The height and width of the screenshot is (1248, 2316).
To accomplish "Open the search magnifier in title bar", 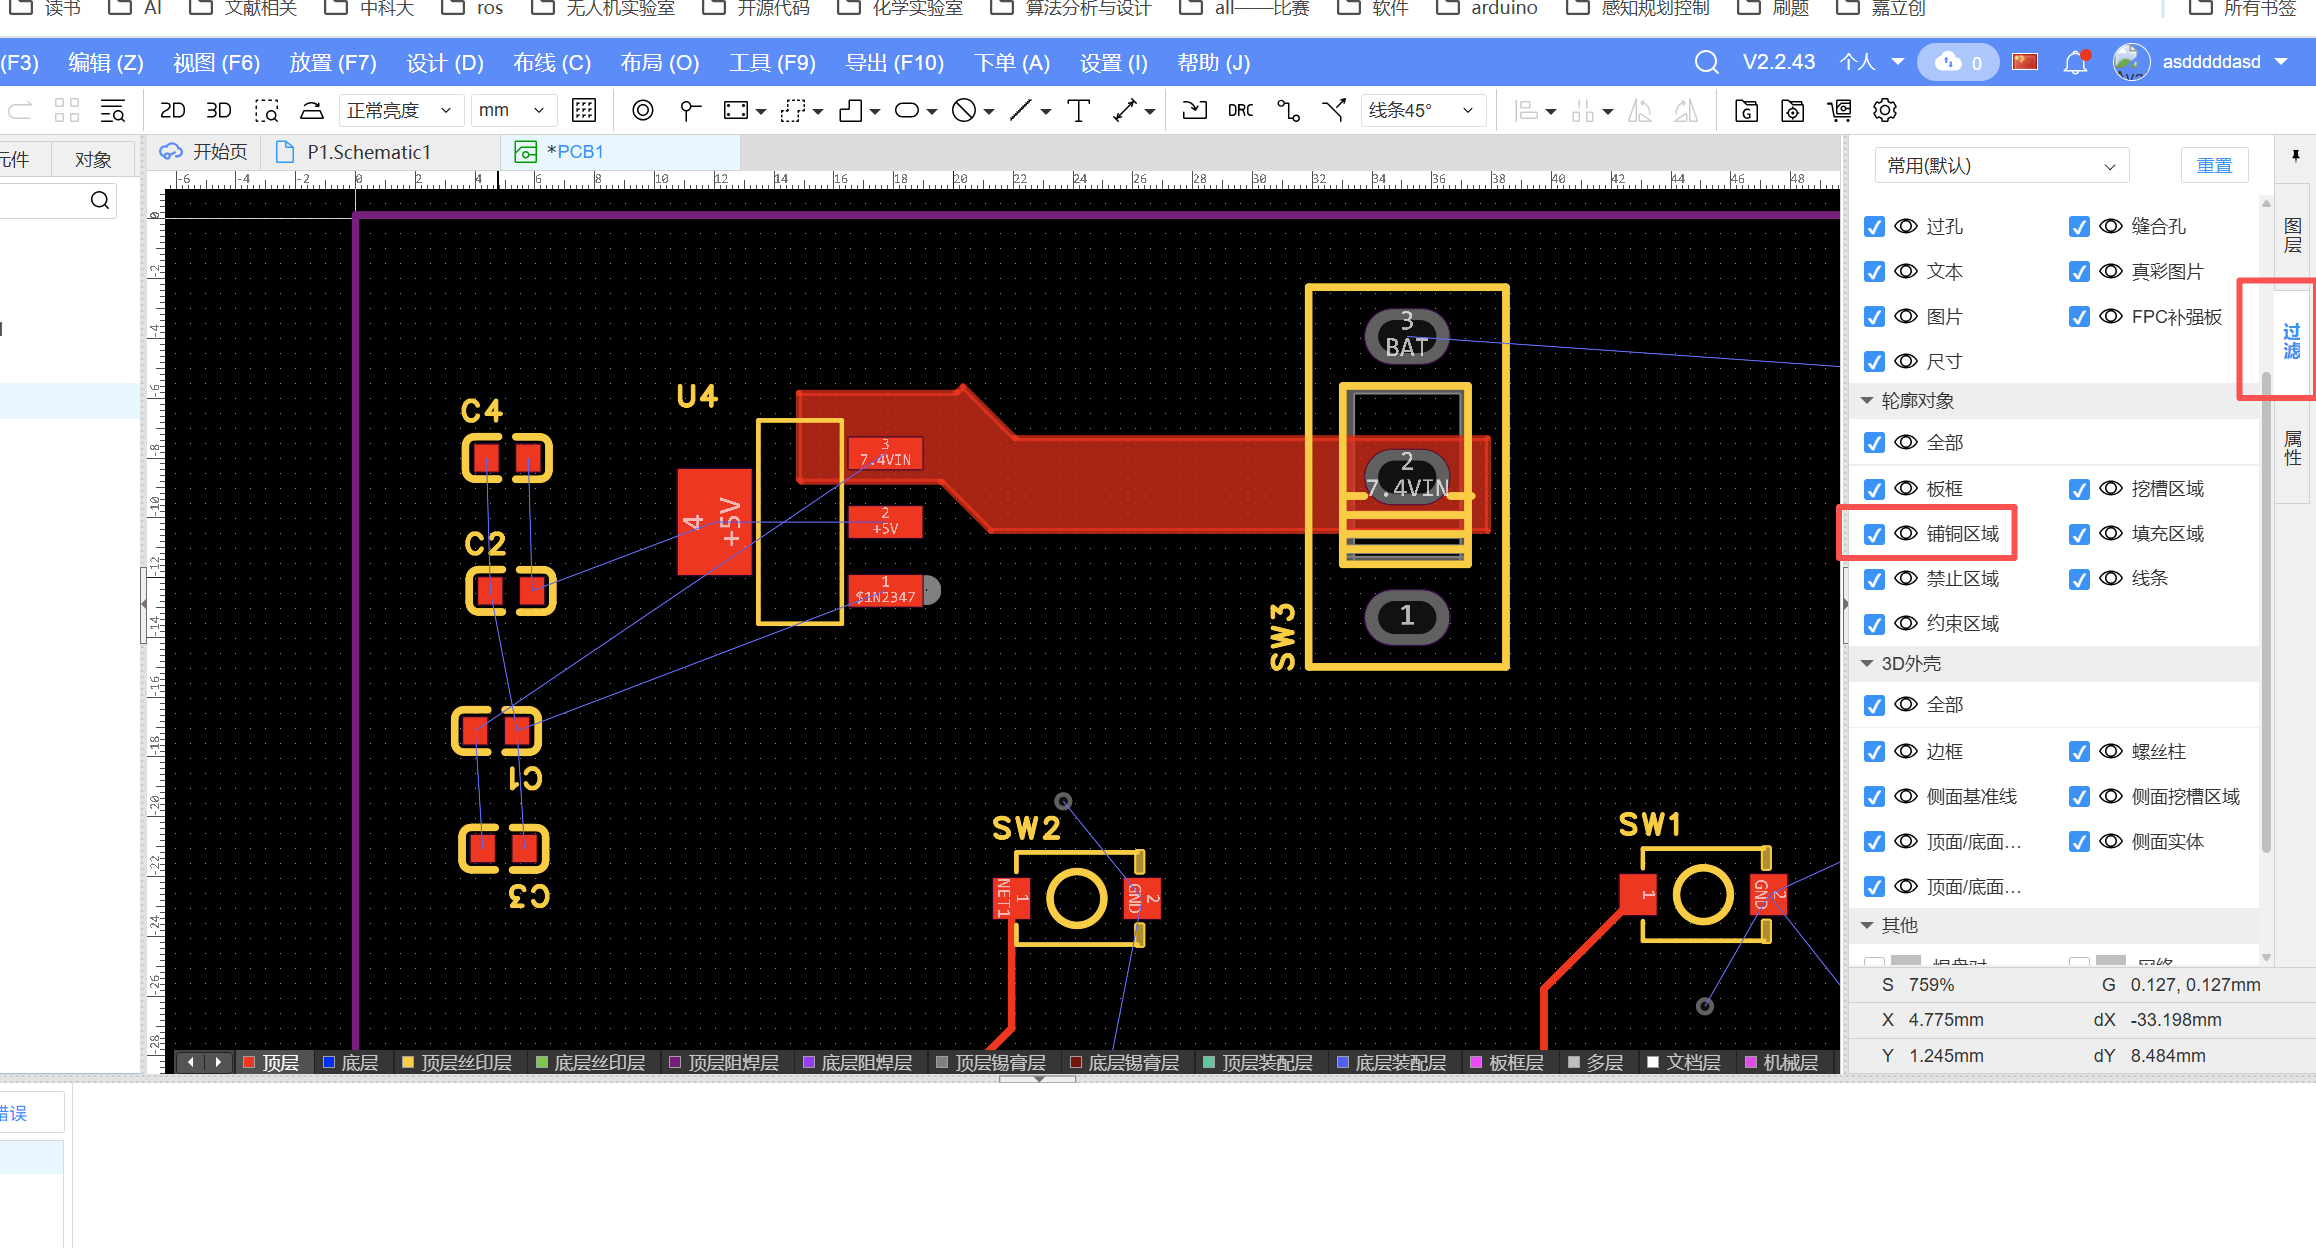I will 1706,62.
